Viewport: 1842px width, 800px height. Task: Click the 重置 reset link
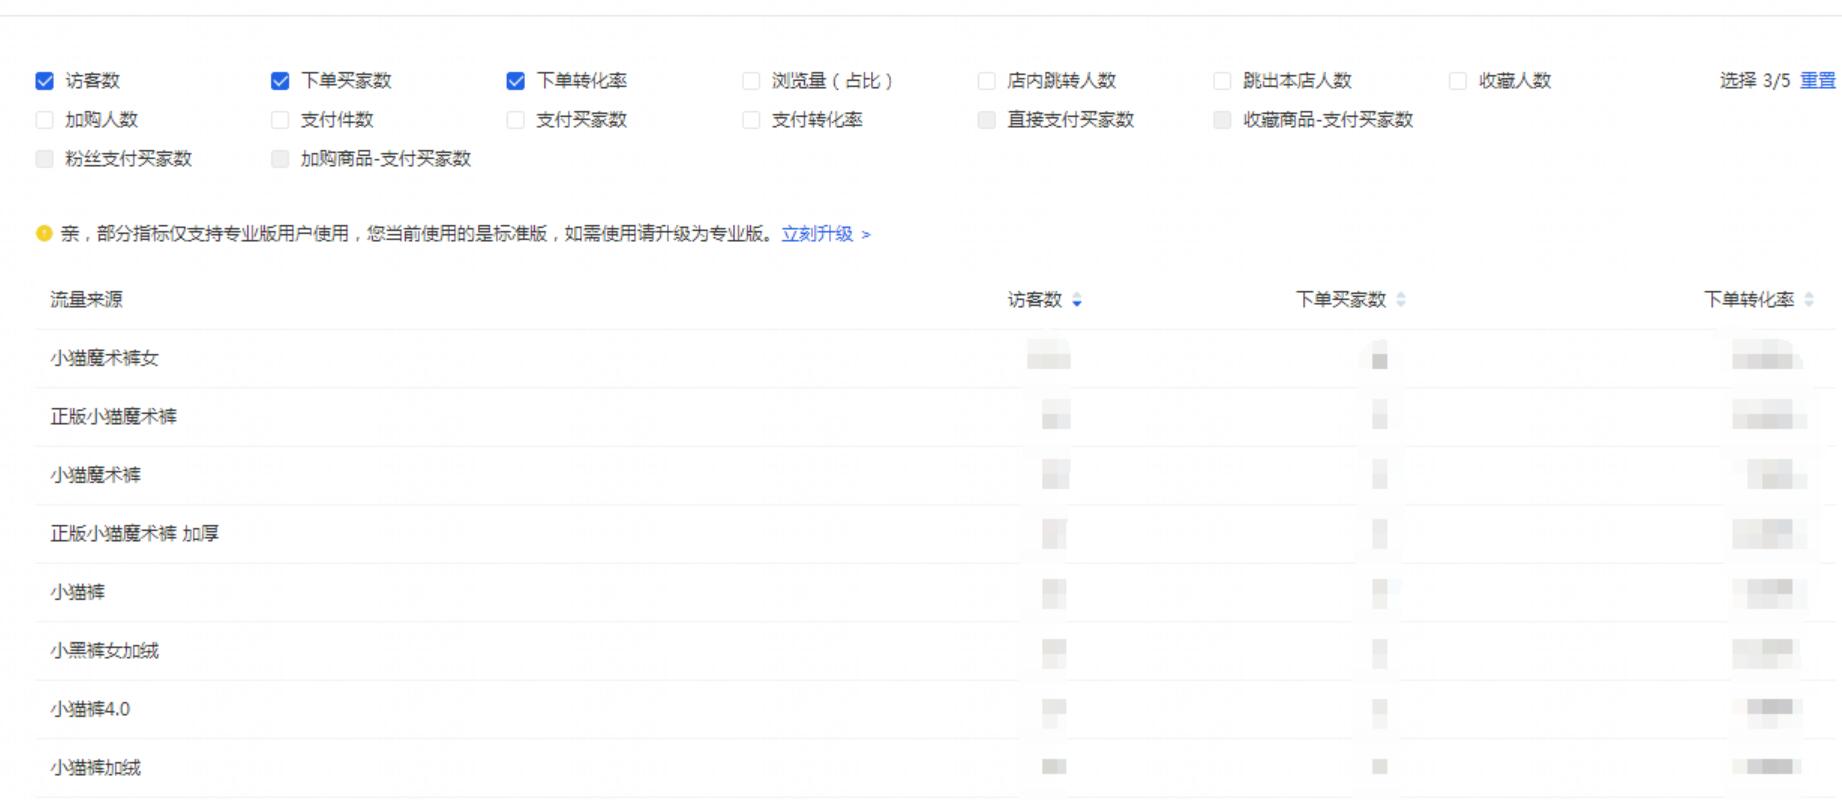click(1818, 81)
